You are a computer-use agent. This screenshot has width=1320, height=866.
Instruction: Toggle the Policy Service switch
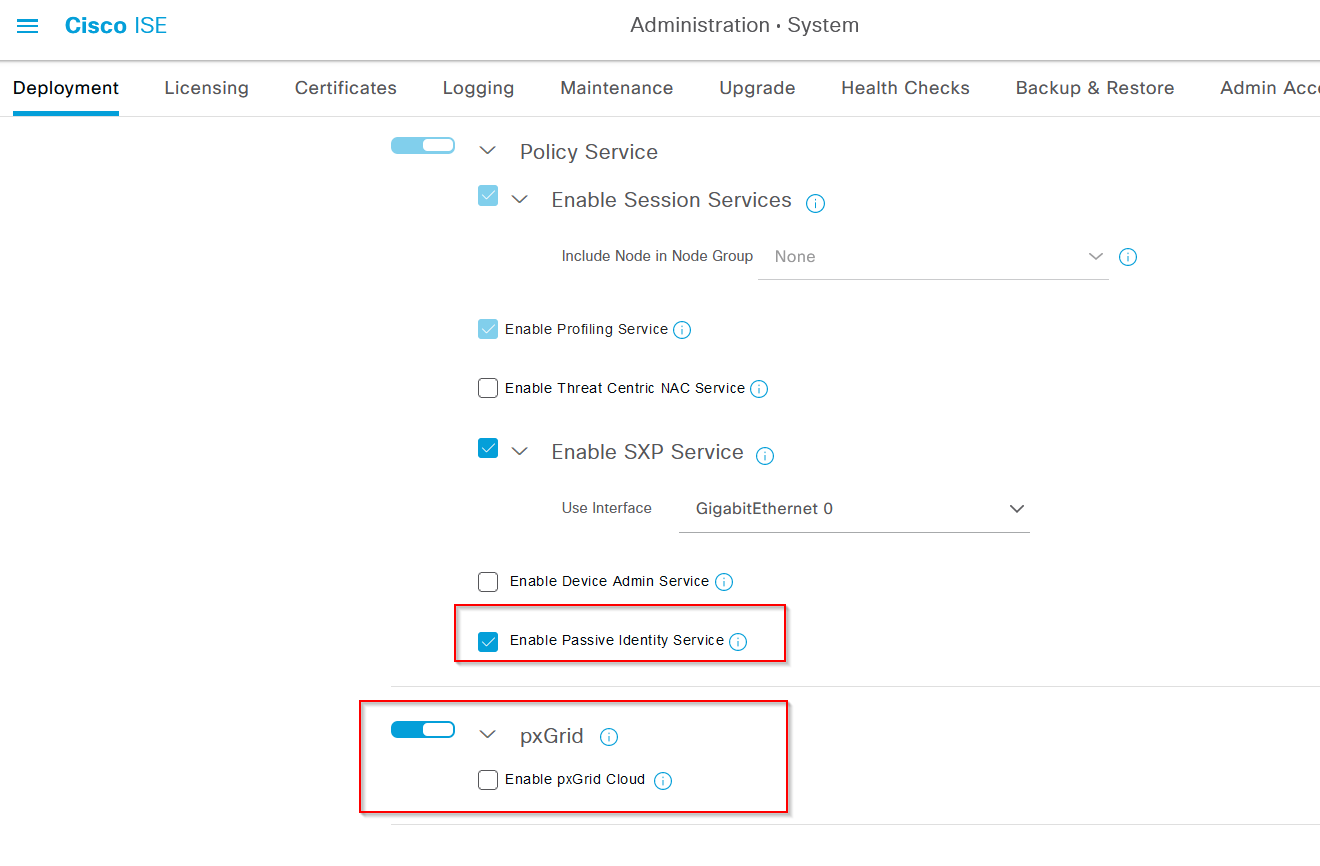point(423,146)
